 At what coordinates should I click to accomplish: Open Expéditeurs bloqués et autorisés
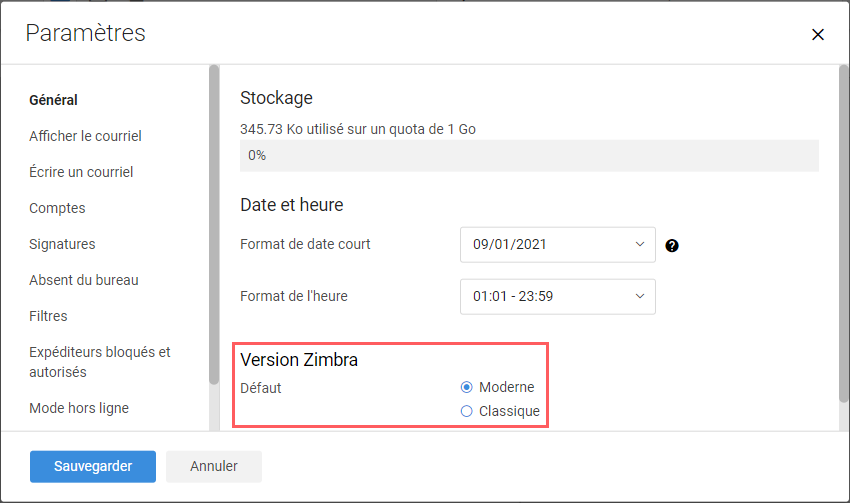tap(100, 362)
